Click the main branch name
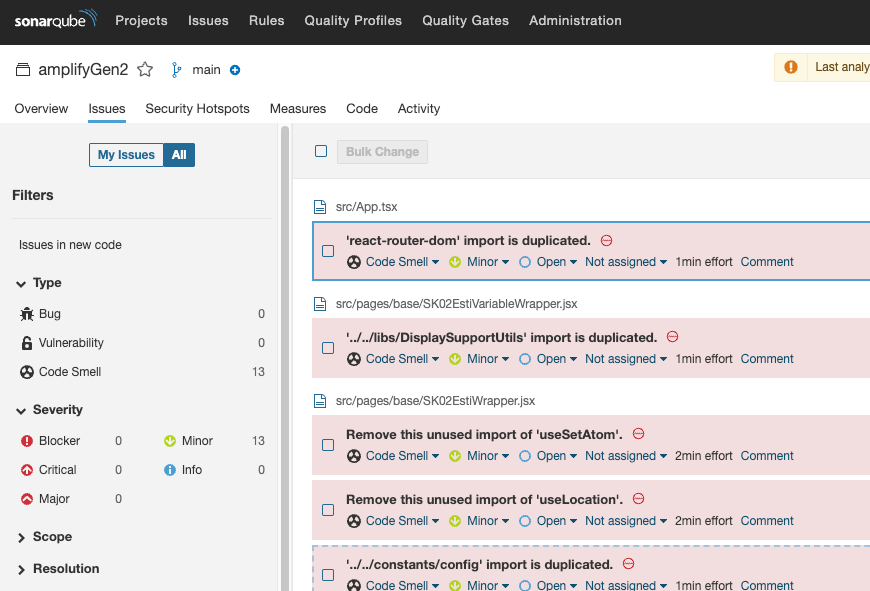 coord(206,70)
